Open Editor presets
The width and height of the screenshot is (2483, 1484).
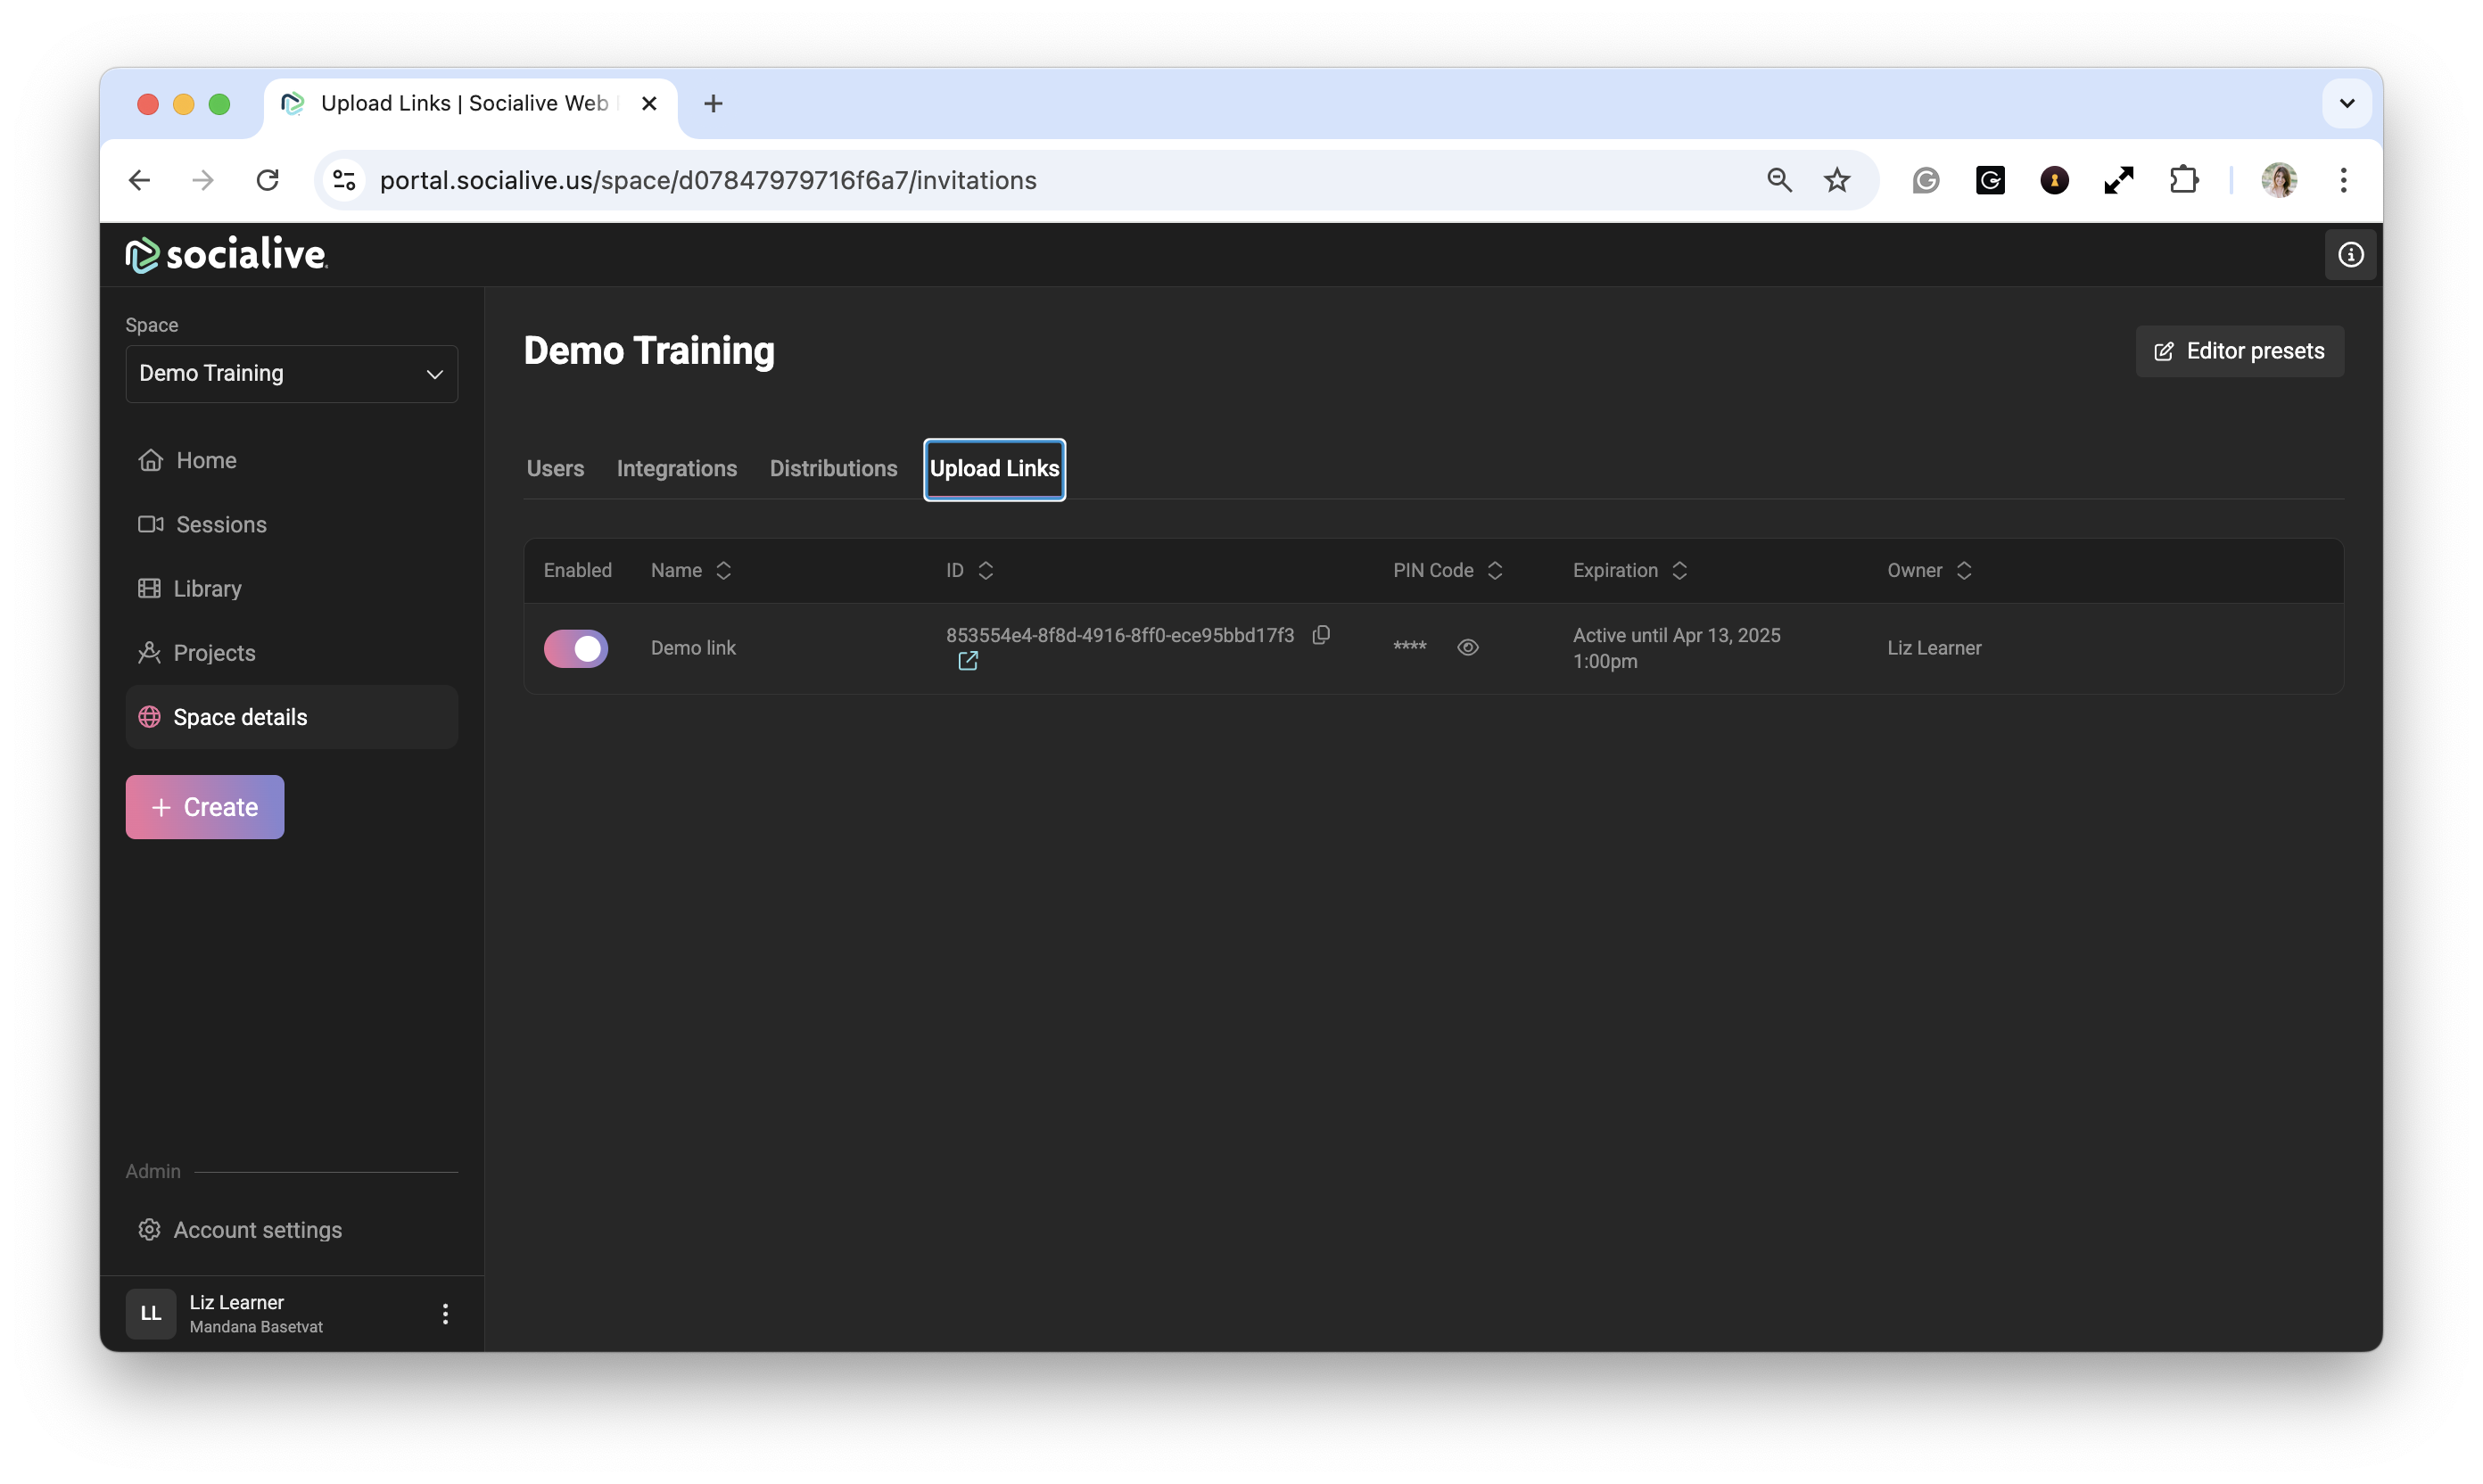pyautogui.click(x=2239, y=351)
